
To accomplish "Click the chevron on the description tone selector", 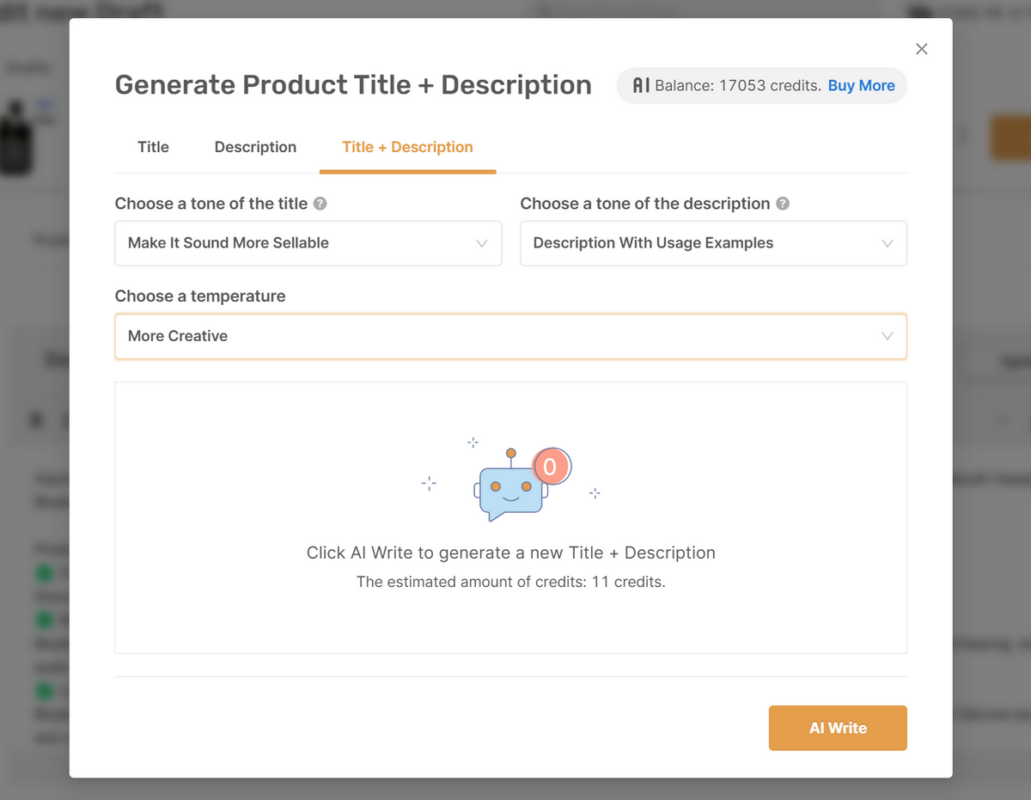I will pos(887,243).
